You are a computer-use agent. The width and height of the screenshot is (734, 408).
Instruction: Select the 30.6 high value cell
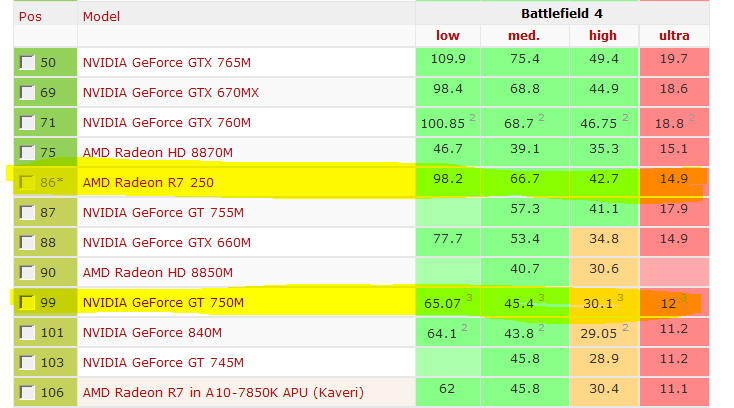(604, 272)
